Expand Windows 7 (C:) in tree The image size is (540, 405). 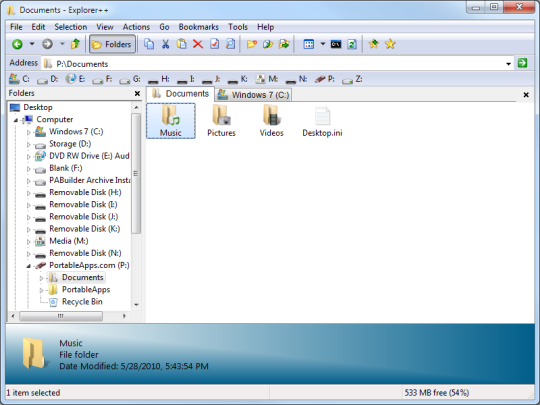[29, 132]
